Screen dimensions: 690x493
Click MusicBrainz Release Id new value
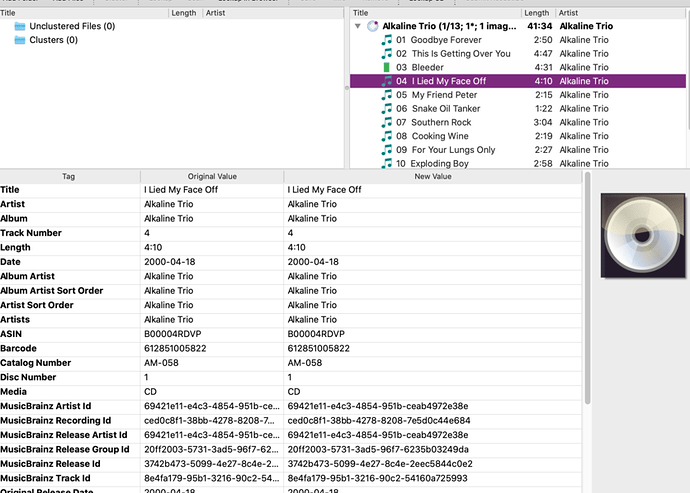380,464
